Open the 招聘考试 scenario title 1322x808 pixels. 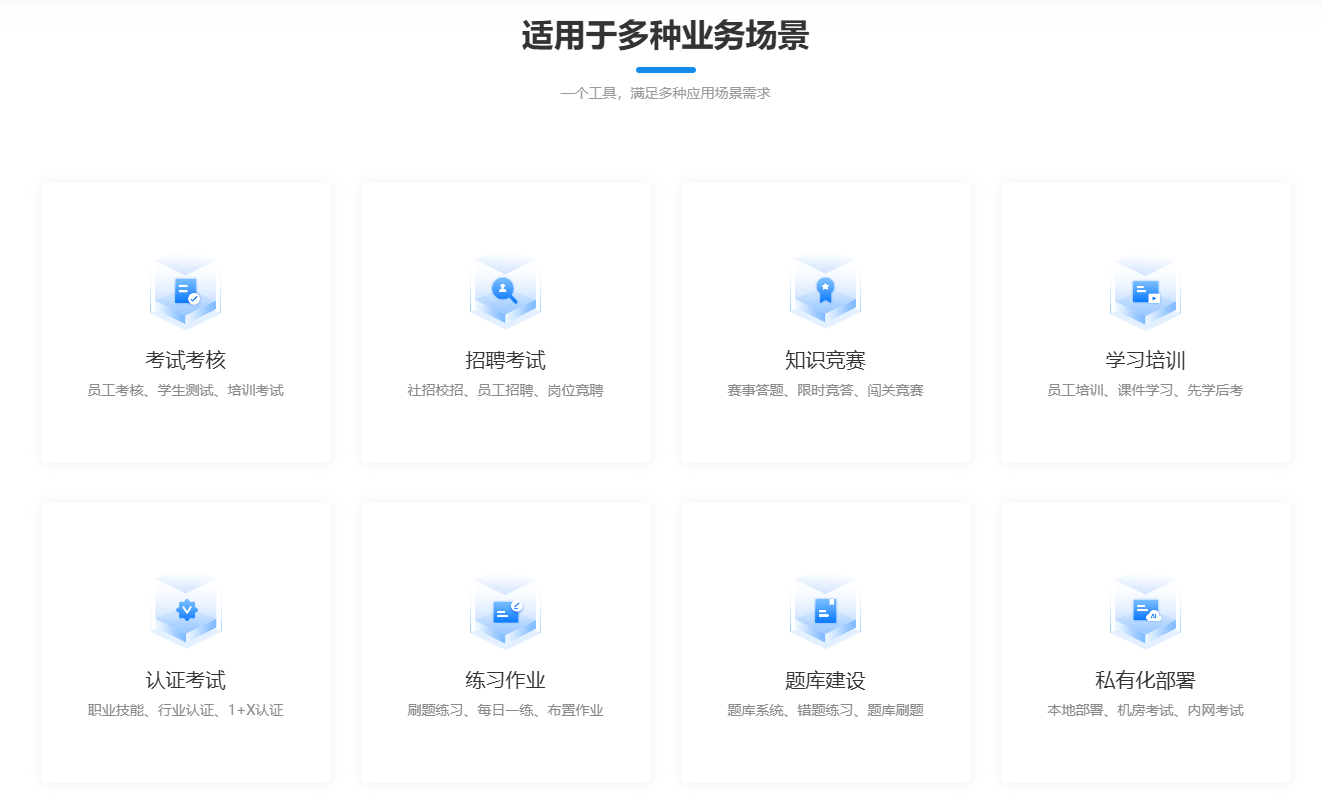[505, 360]
